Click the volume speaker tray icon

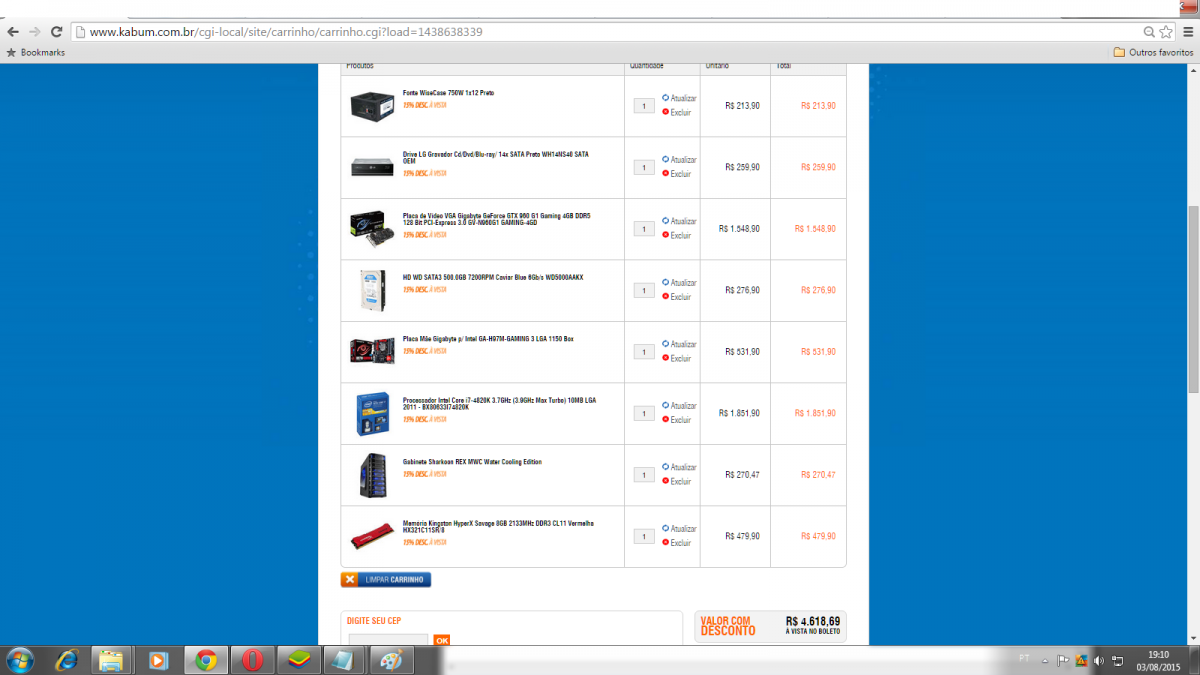[x=1099, y=660]
